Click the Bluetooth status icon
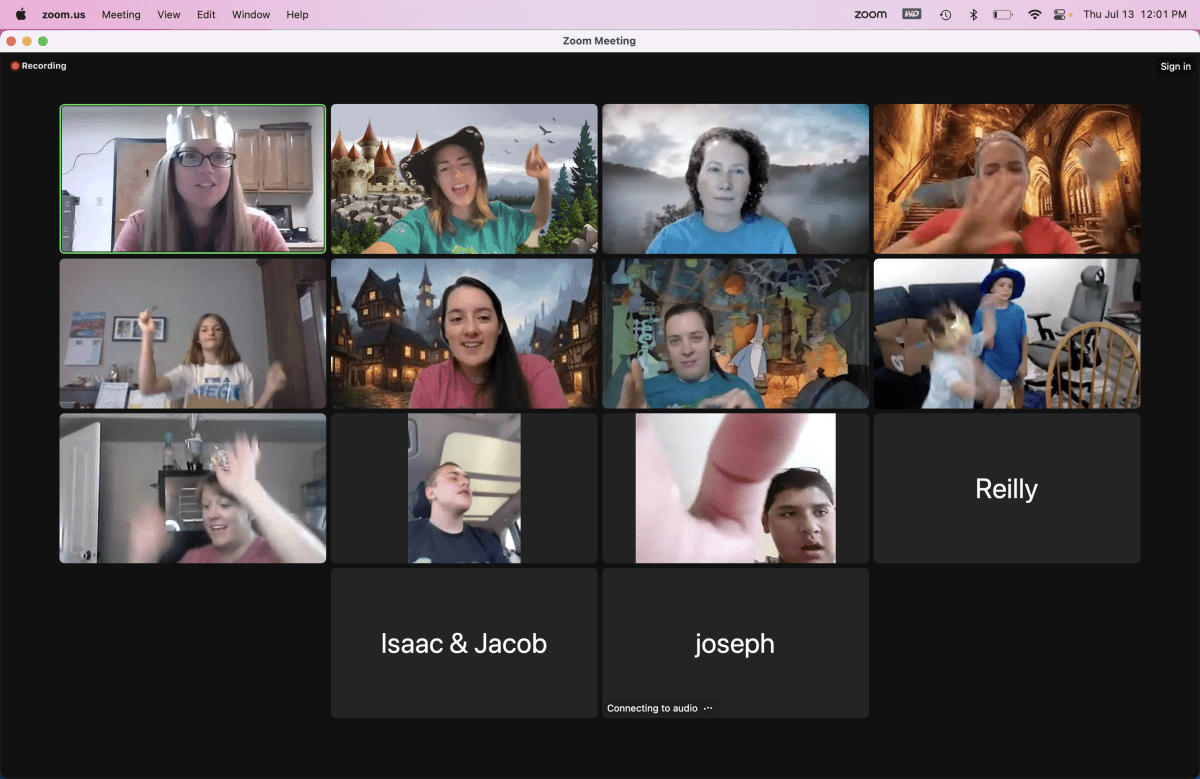 [x=973, y=15]
